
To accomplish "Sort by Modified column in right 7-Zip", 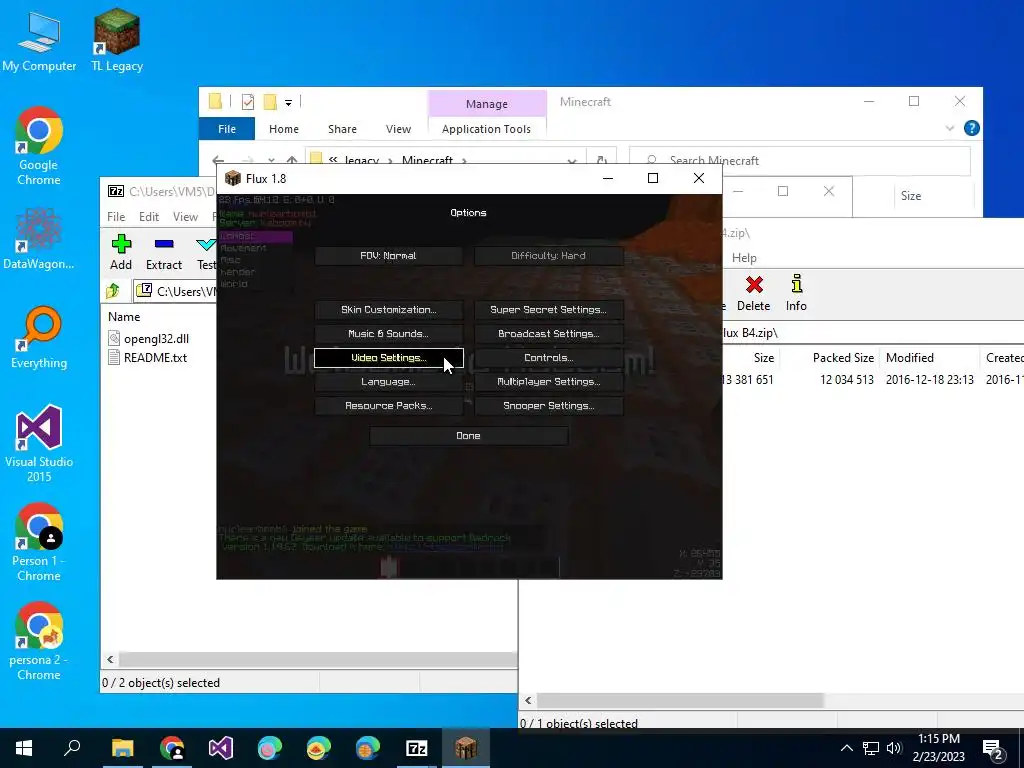I will [x=910, y=358].
